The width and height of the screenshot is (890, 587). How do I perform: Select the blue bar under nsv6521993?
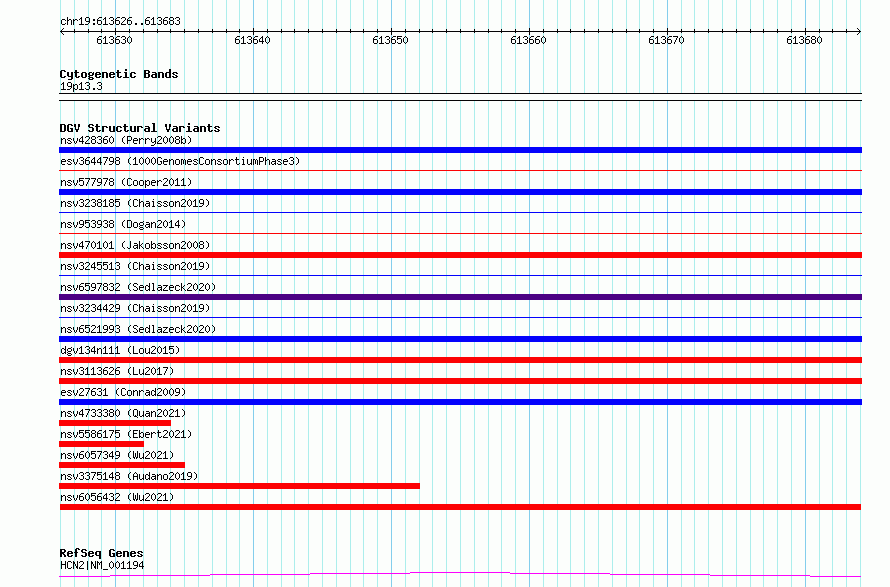[x=460, y=339]
